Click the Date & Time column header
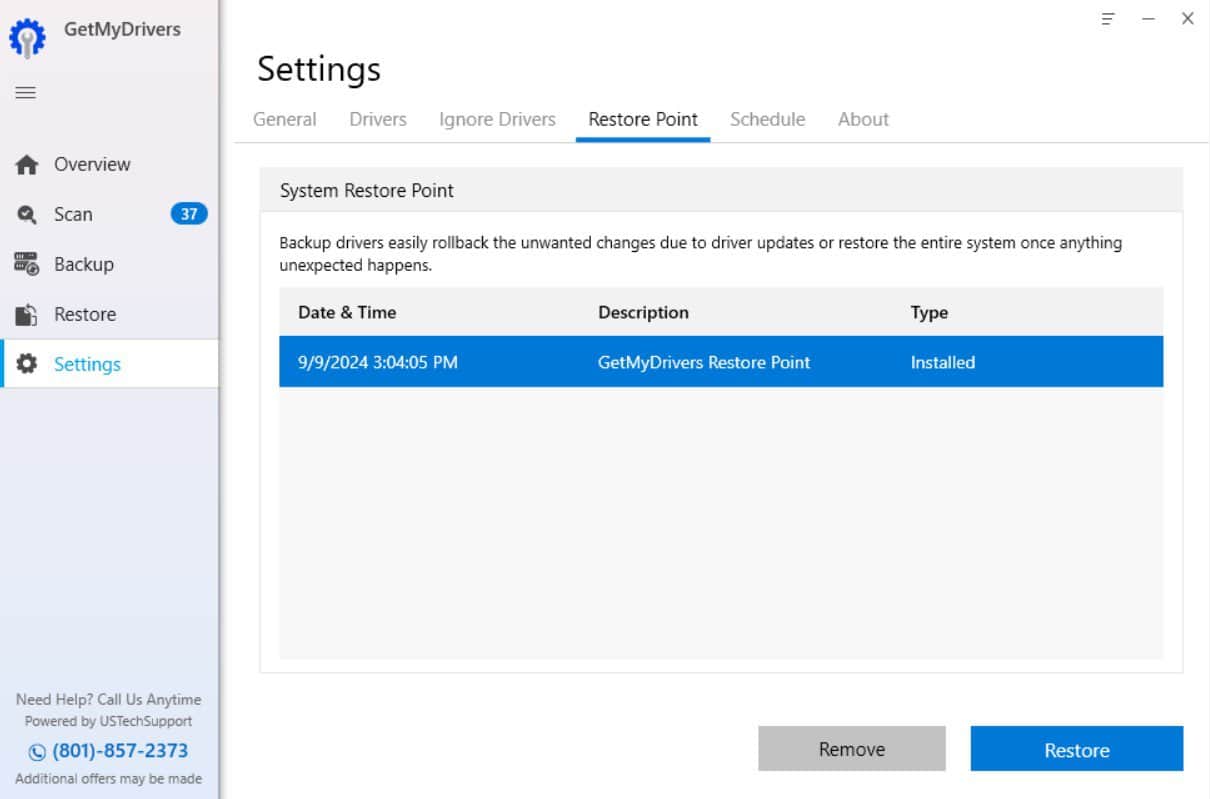Screen dimensions: 1210x799 point(347,312)
